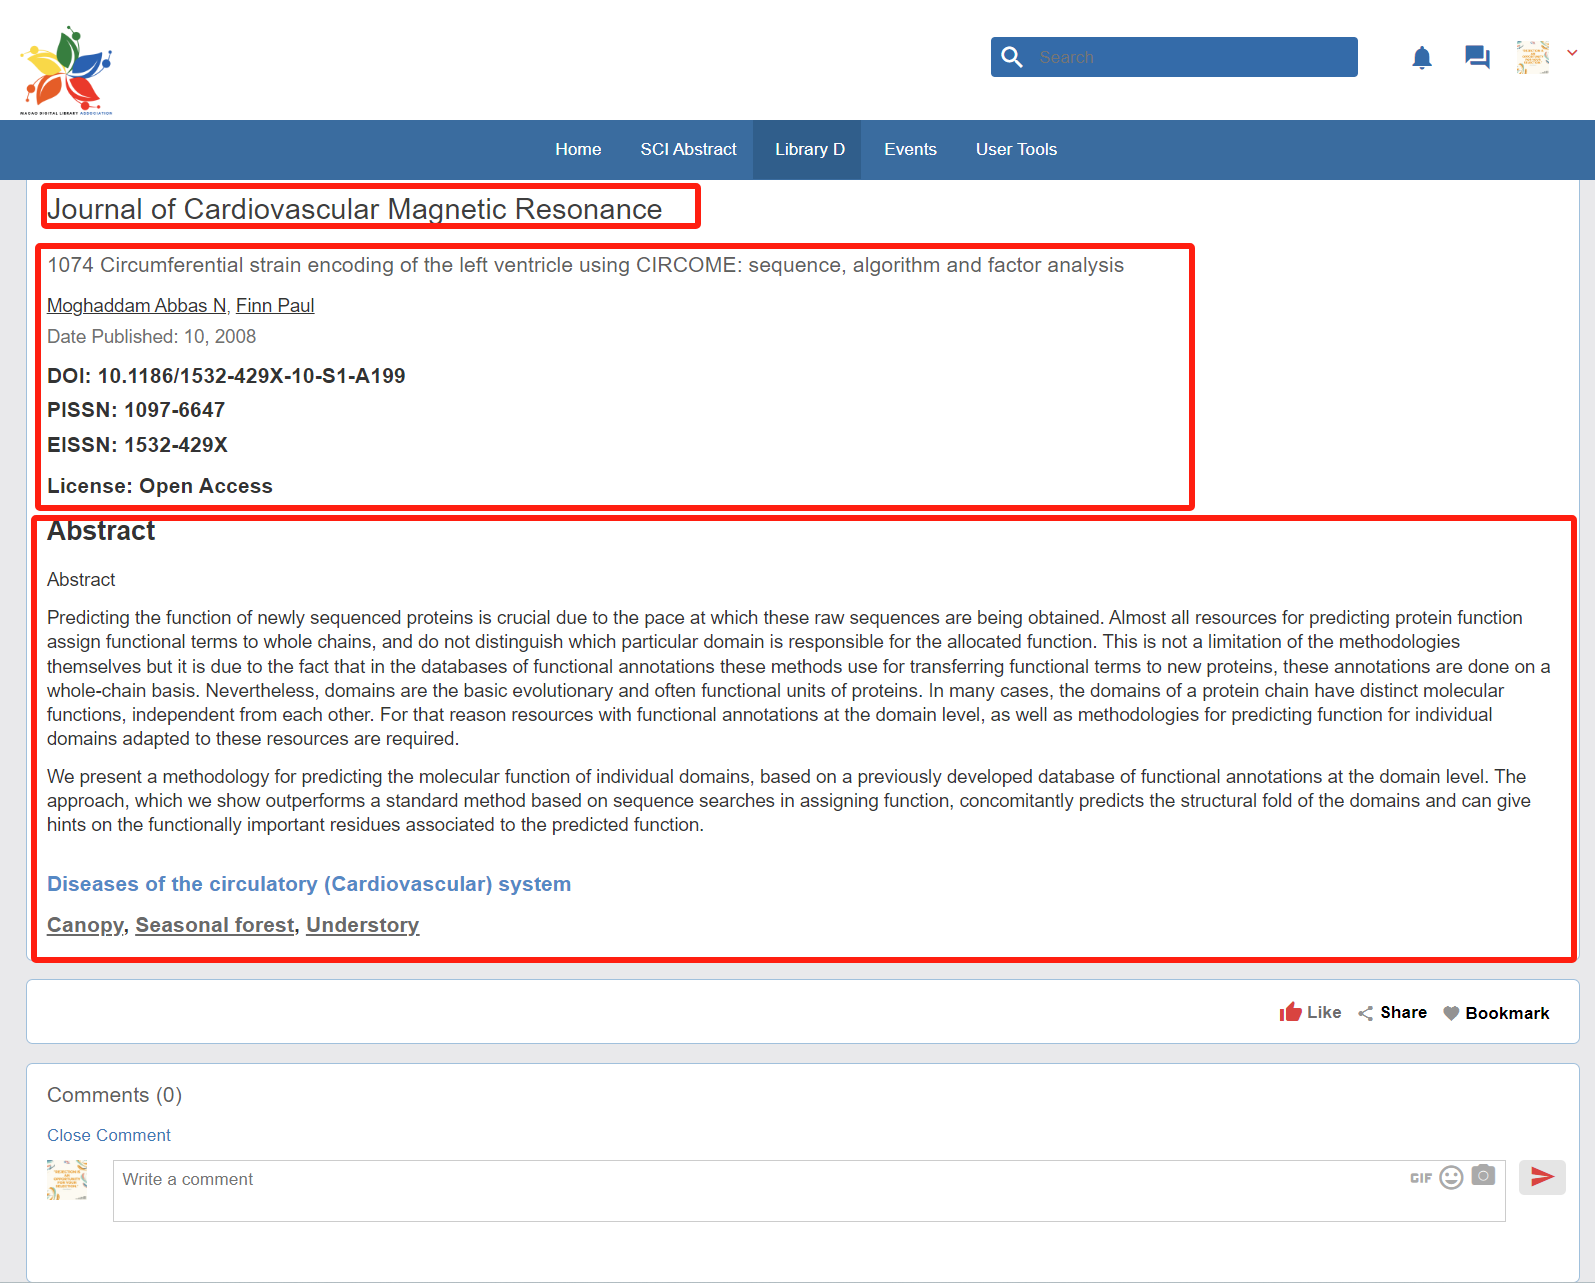Like this article
Screen dimensions: 1595x1283
[x=1310, y=1012]
